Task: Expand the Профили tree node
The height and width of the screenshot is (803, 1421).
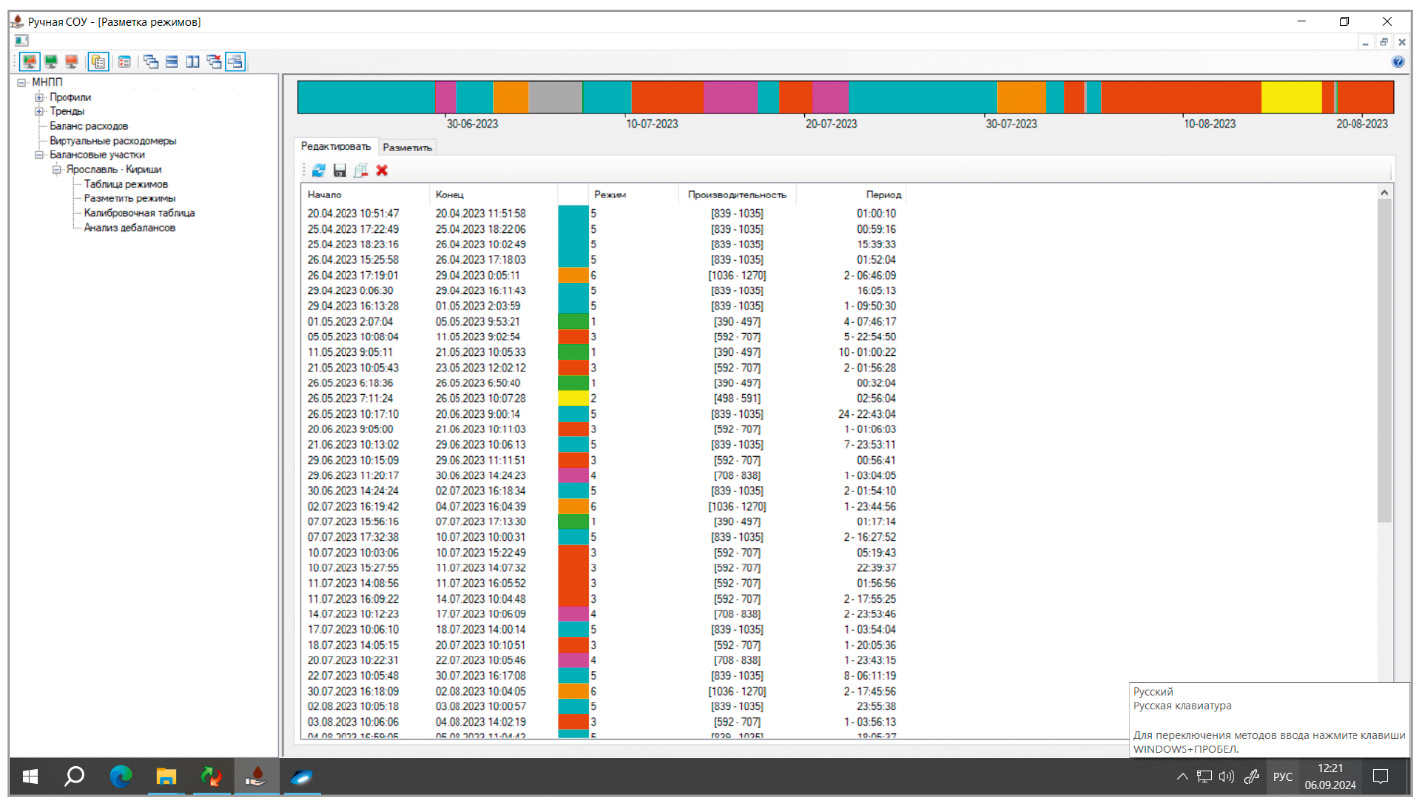Action: [39, 98]
